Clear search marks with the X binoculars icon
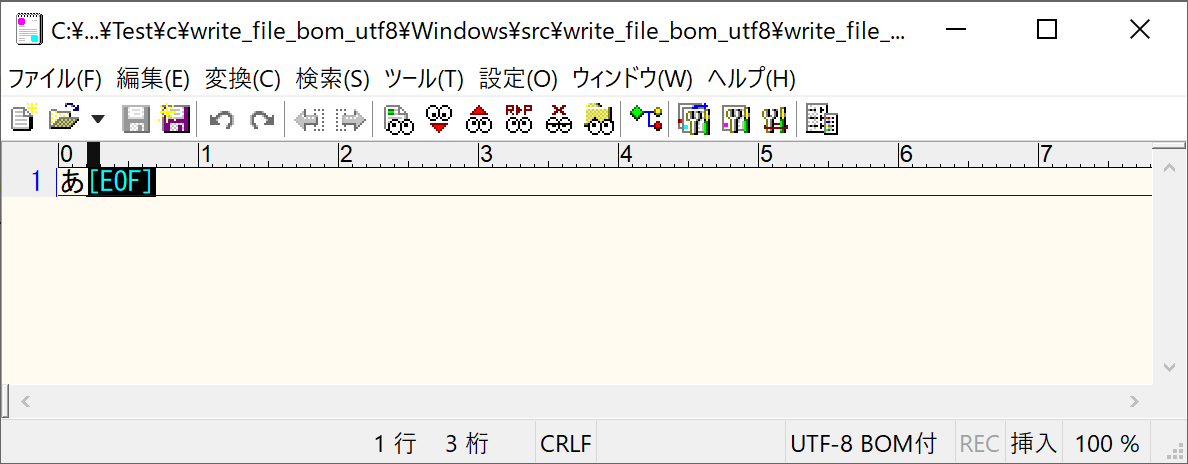Viewport: 1188px width, 464px height. [x=559, y=119]
